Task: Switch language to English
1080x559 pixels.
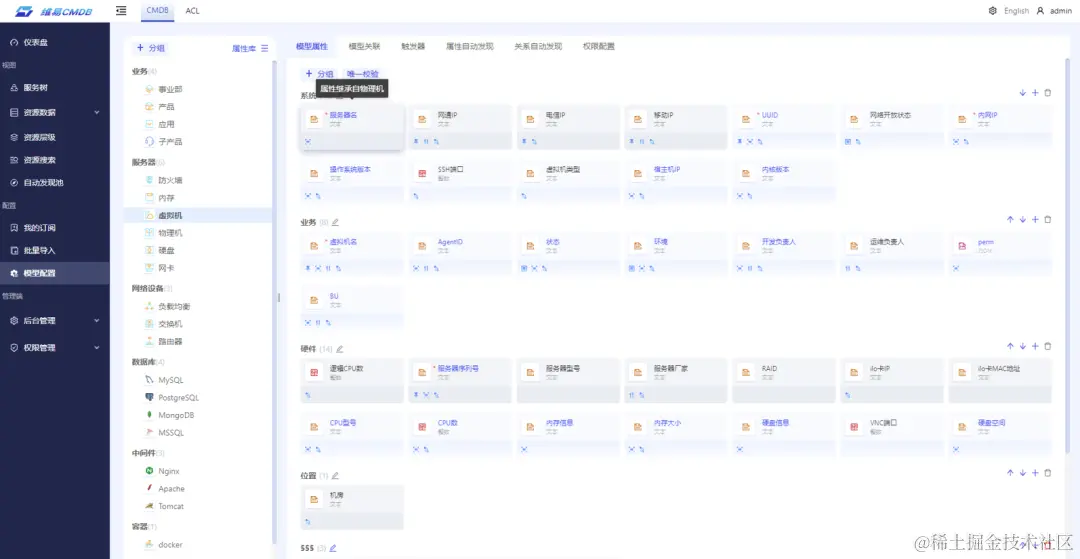Action: pyautogui.click(x=1016, y=10)
